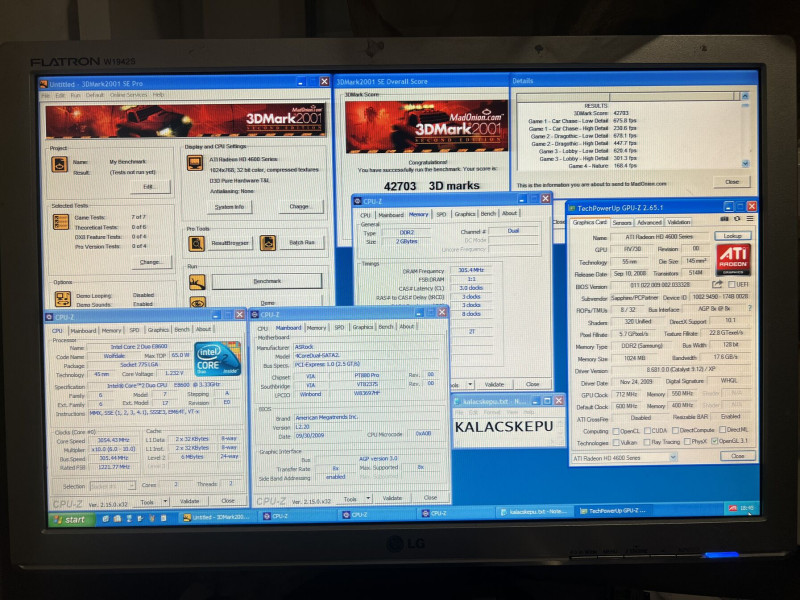Click the Demo eye icon in Run section
The height and width of the screenshot is (600, 800).
pyautogui.click(x=197, y=302)
